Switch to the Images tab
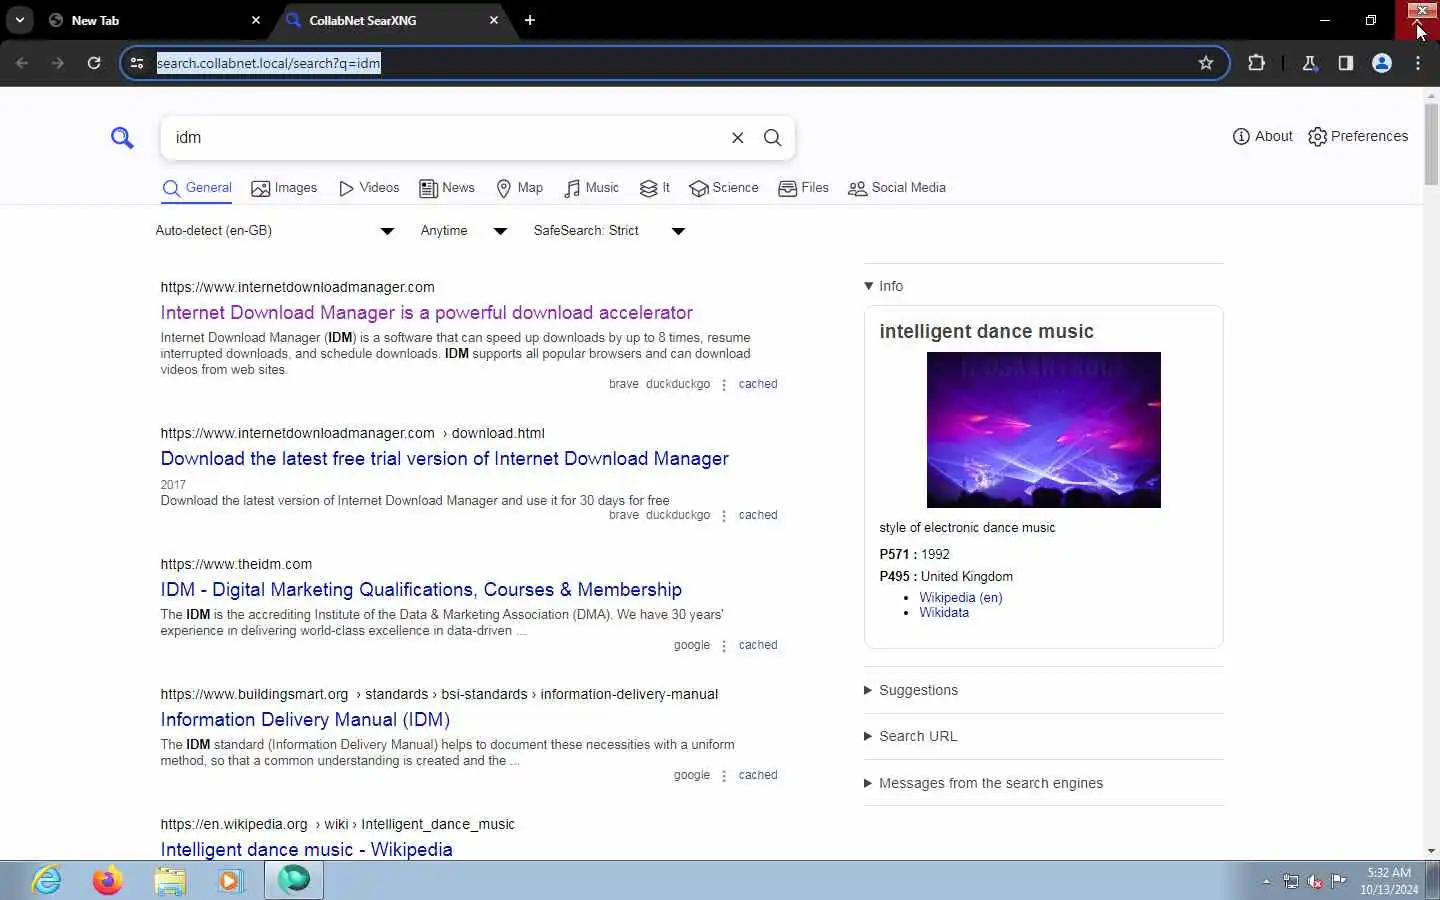The width and height of the screenshot is (1440, 900). 284,188
